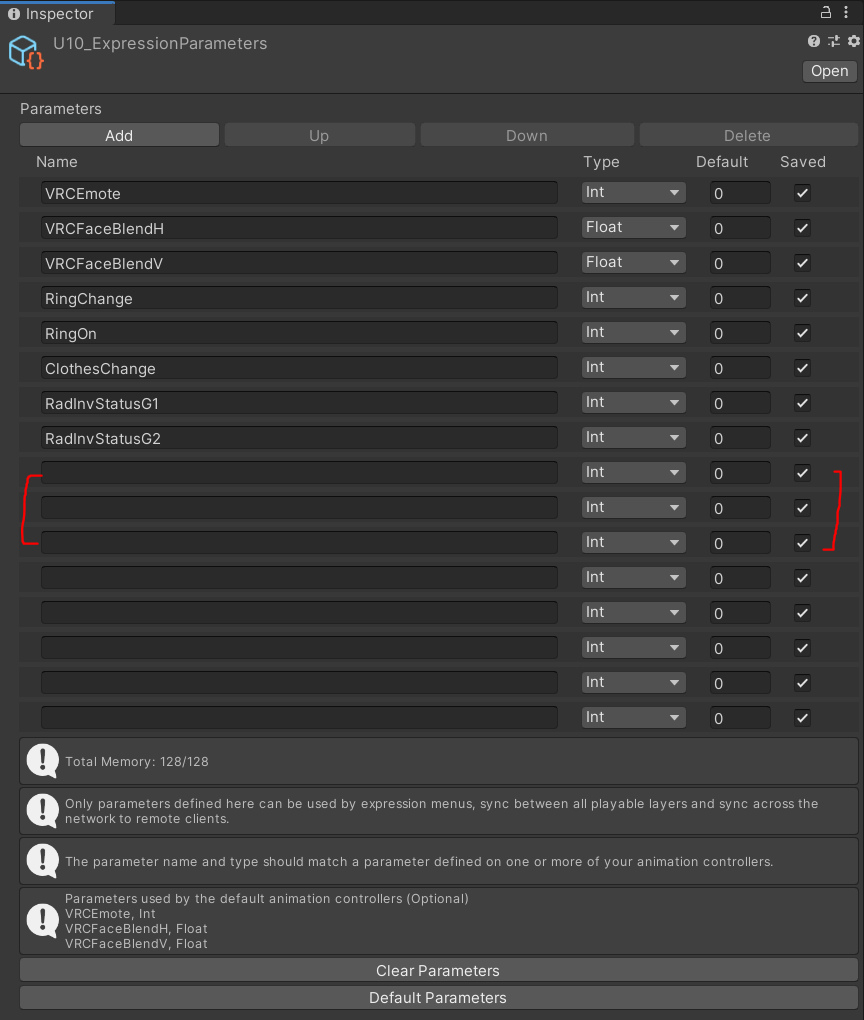
Task: Toggle Saved checkbox of last empty row
Action: (x=802, y=718)
